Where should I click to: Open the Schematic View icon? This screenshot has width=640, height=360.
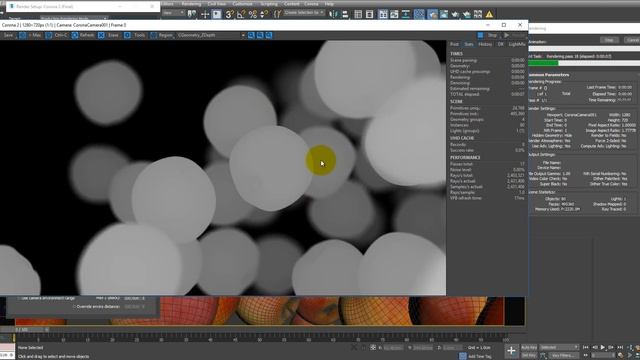406,14
